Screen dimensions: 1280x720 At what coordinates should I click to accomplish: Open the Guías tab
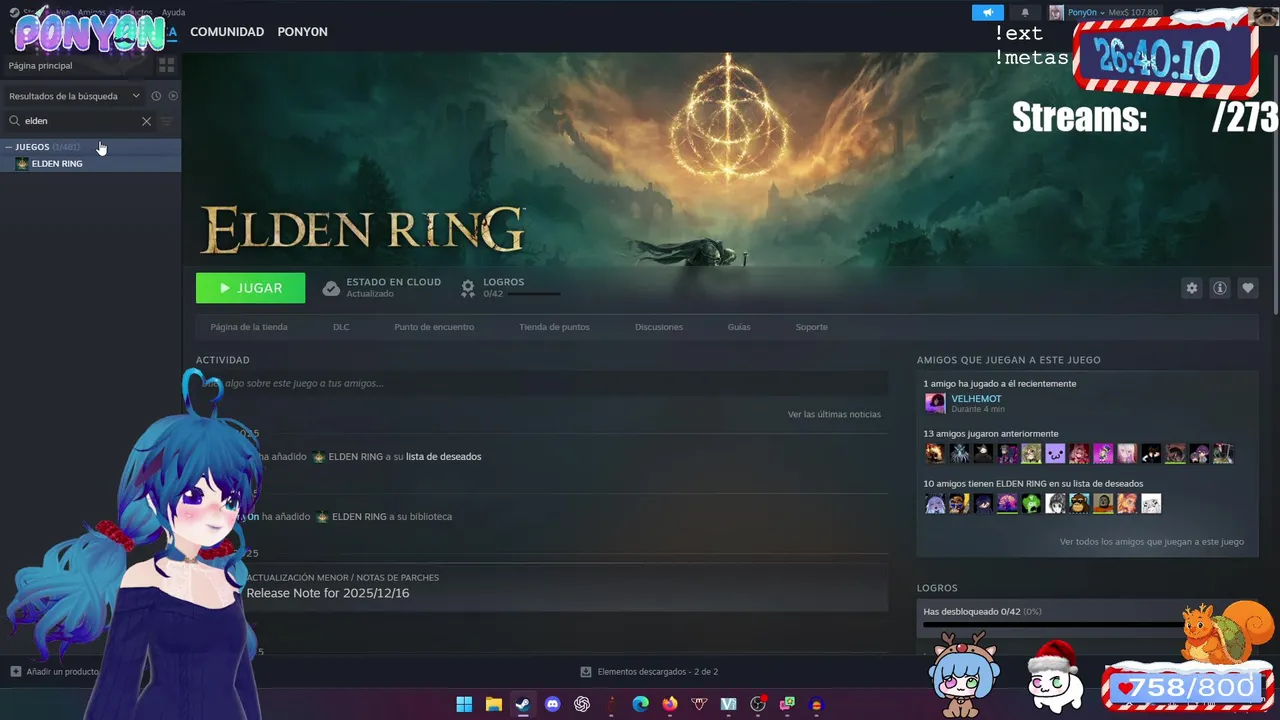coord(739,327)
